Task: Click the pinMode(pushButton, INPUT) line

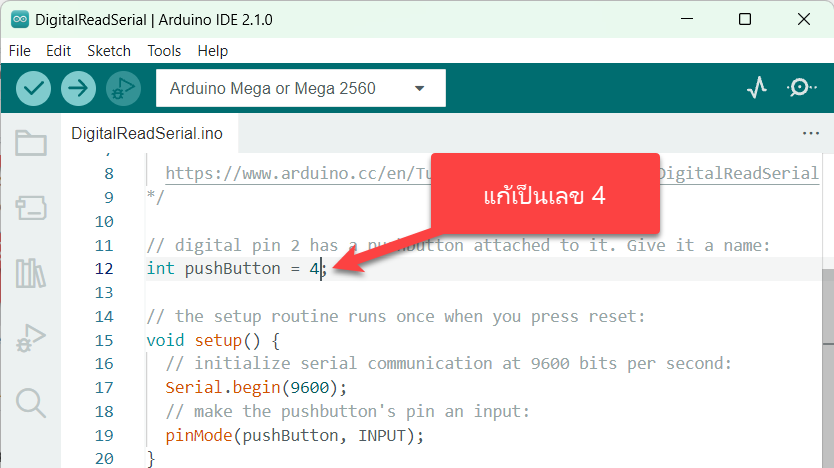Action: 295,436
